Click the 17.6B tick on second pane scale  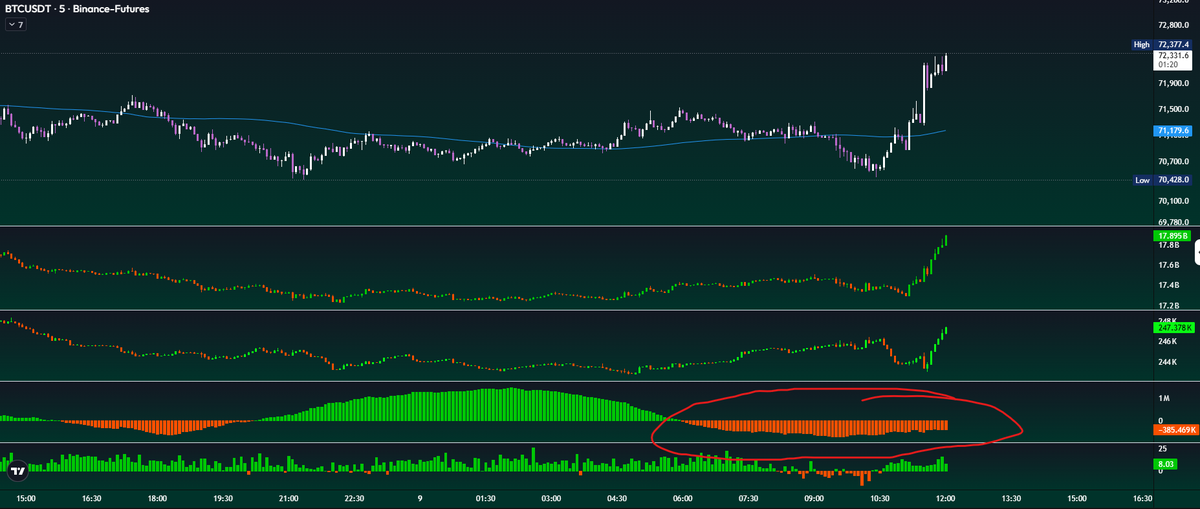1167,265
